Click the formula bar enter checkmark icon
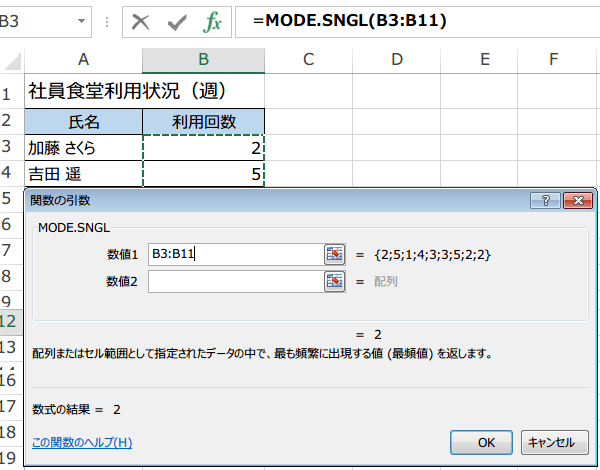This screenshot has width=600, height=470. pyautogui.click(x=177, y=22)
